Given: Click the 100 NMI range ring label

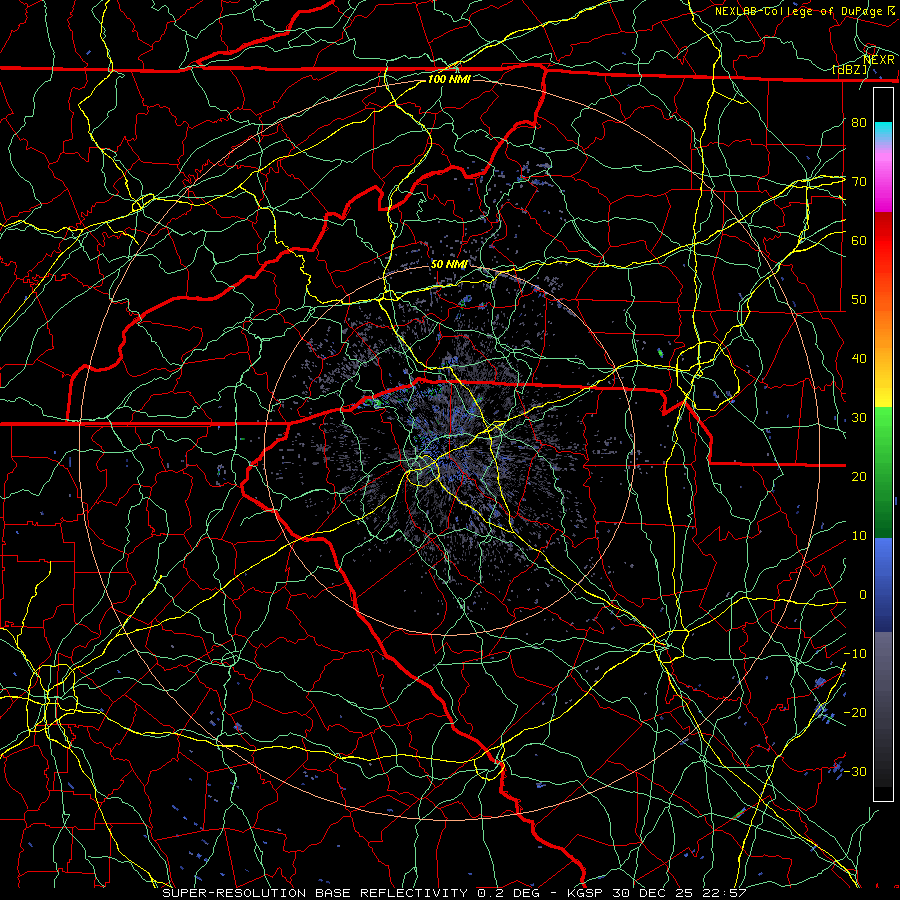Looking at the screenshot, I should (449, 79).
